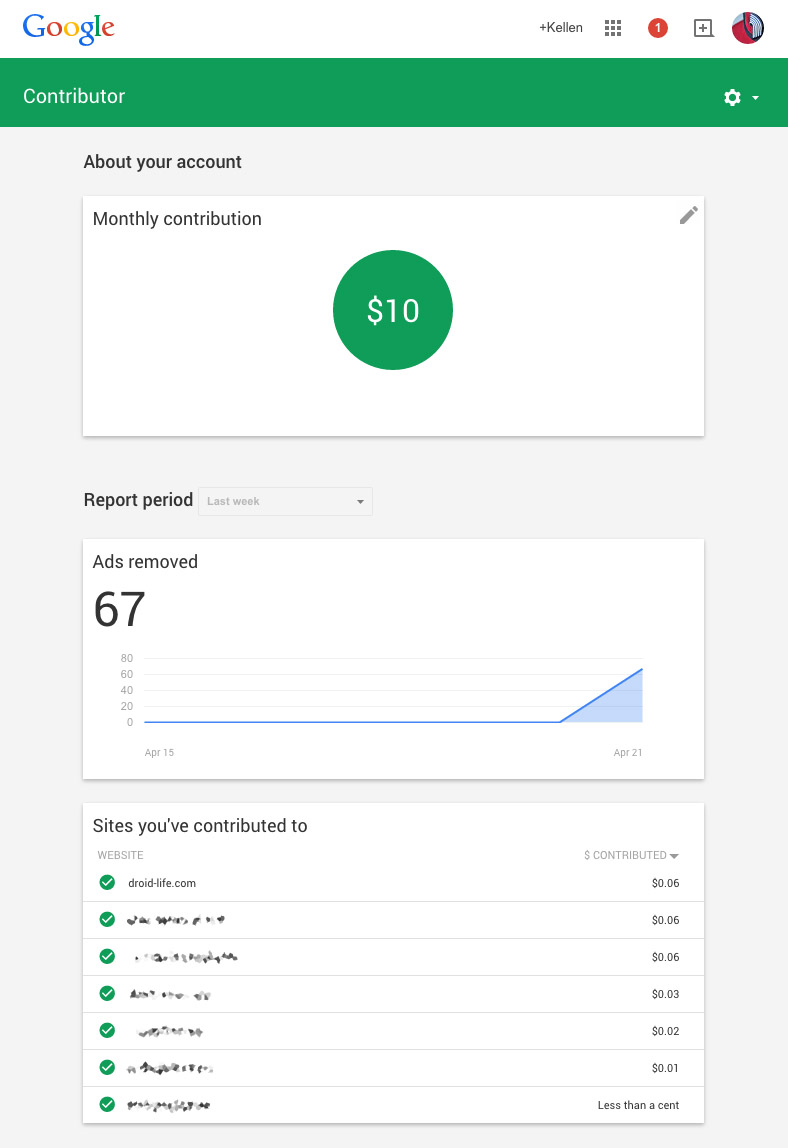
Task: Edit monthly contribution with pencil icon
Action: tap(688, 215)
